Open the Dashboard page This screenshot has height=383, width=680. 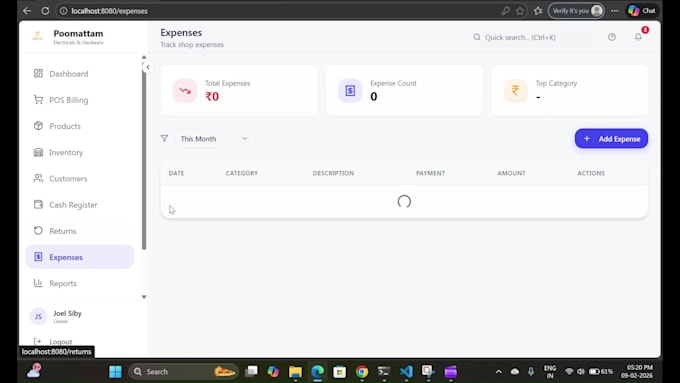click(x=79, y=74)
